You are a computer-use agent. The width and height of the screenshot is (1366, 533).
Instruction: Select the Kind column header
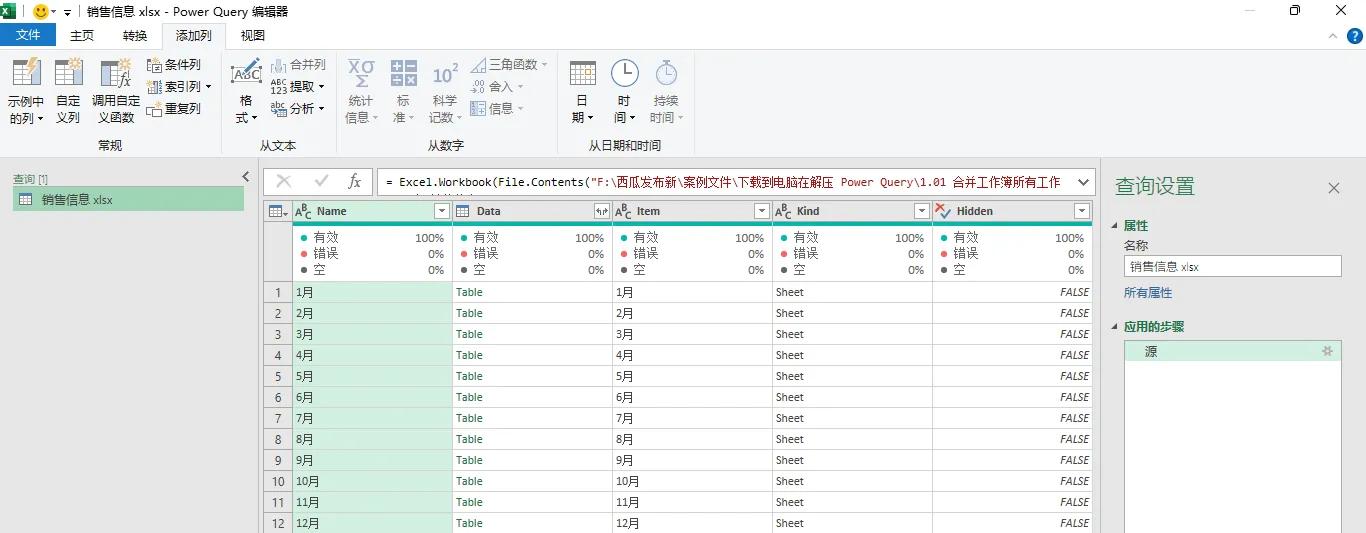(852, 211)
